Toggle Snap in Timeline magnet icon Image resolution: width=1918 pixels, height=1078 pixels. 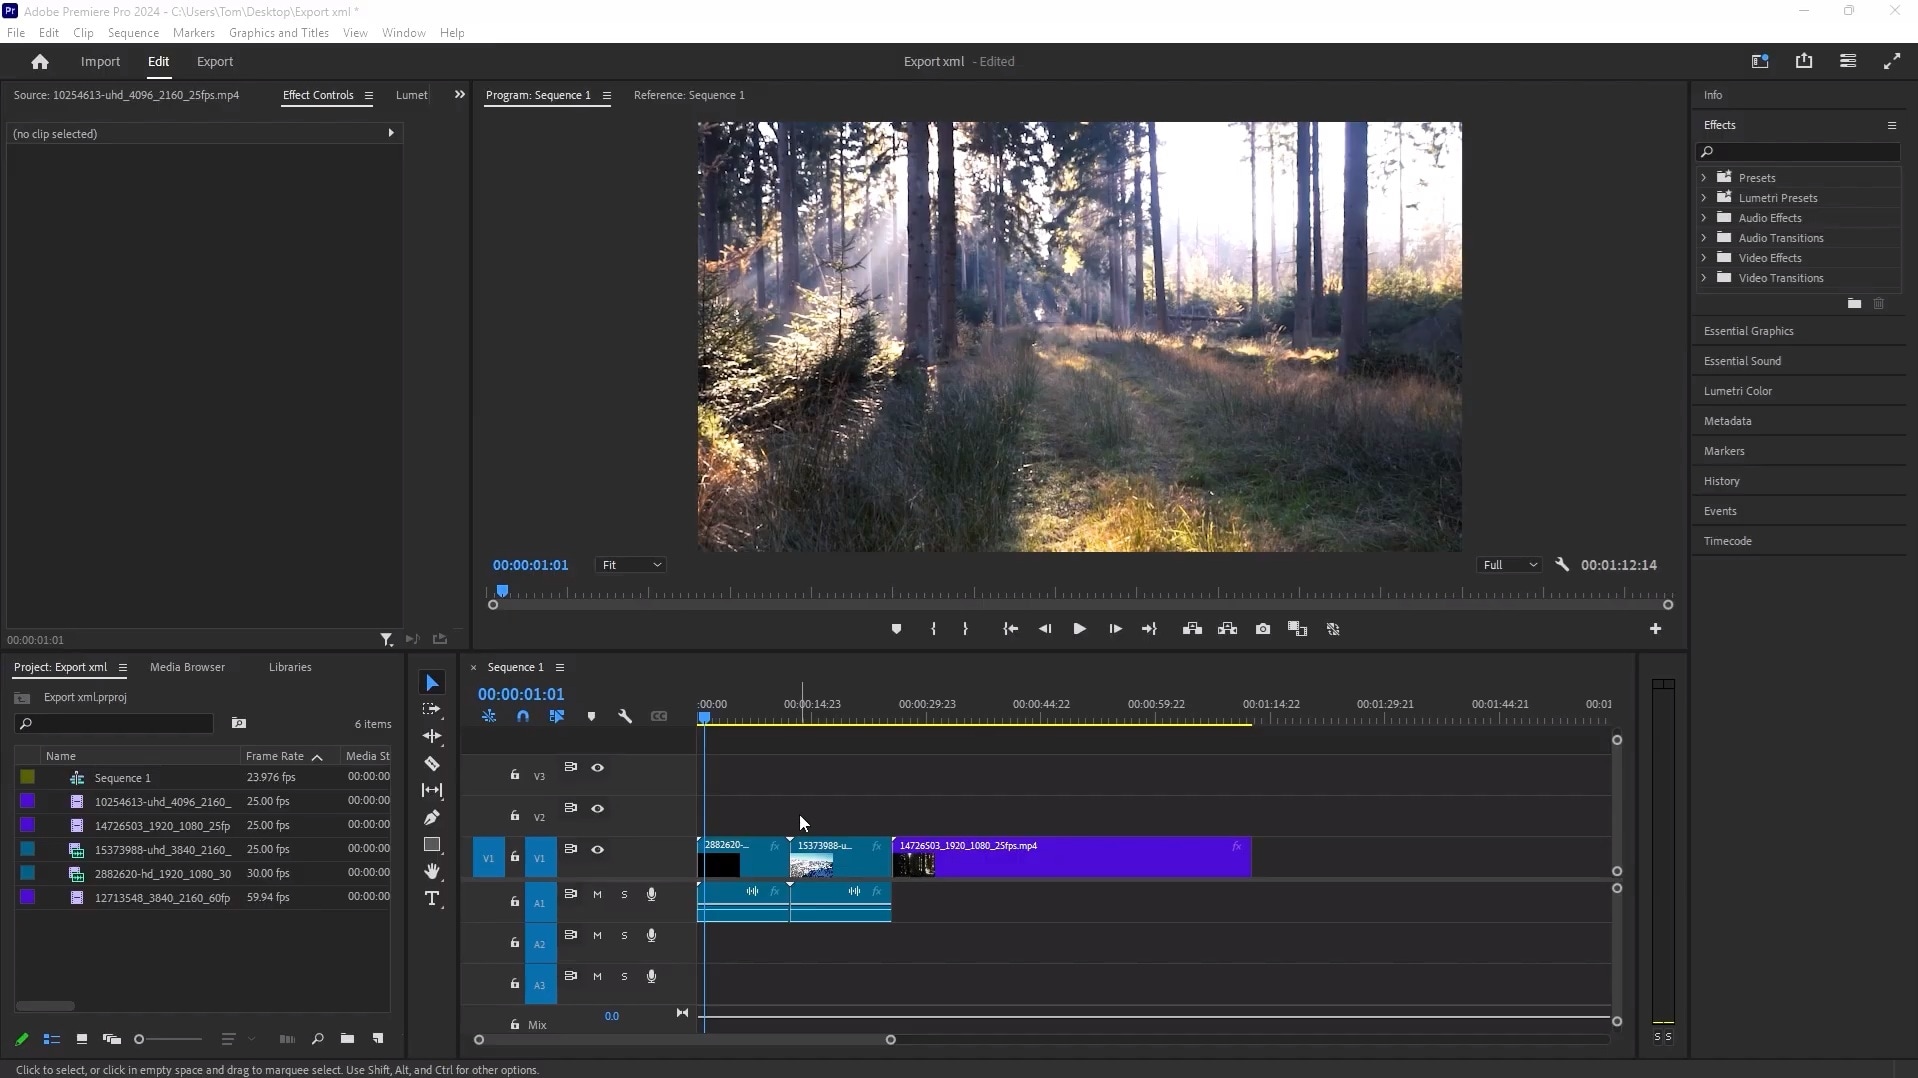click(523, 717)
